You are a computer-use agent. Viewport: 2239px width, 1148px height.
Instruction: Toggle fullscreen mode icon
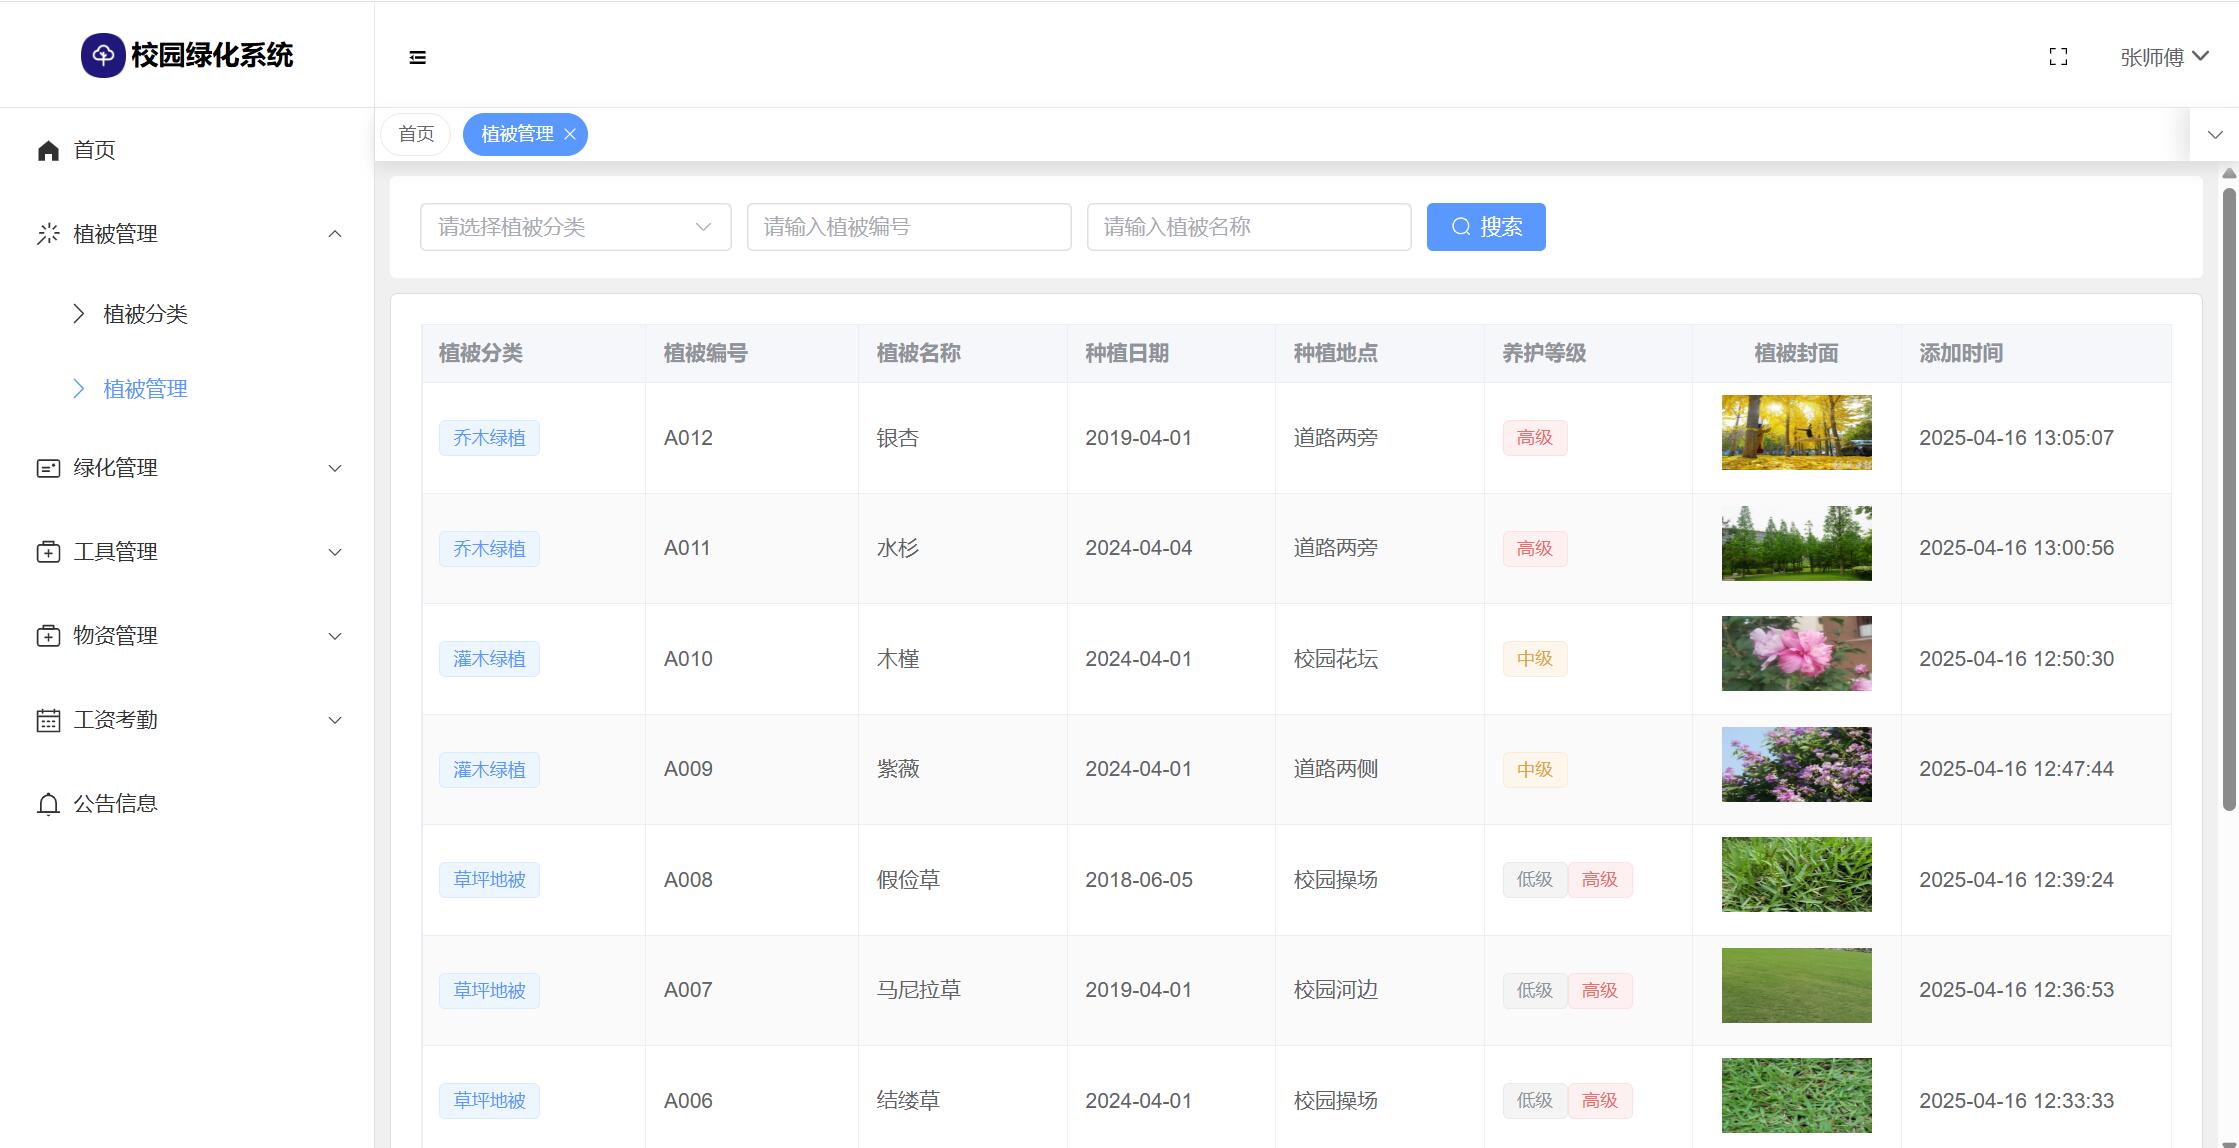(x=2058, y=57)
